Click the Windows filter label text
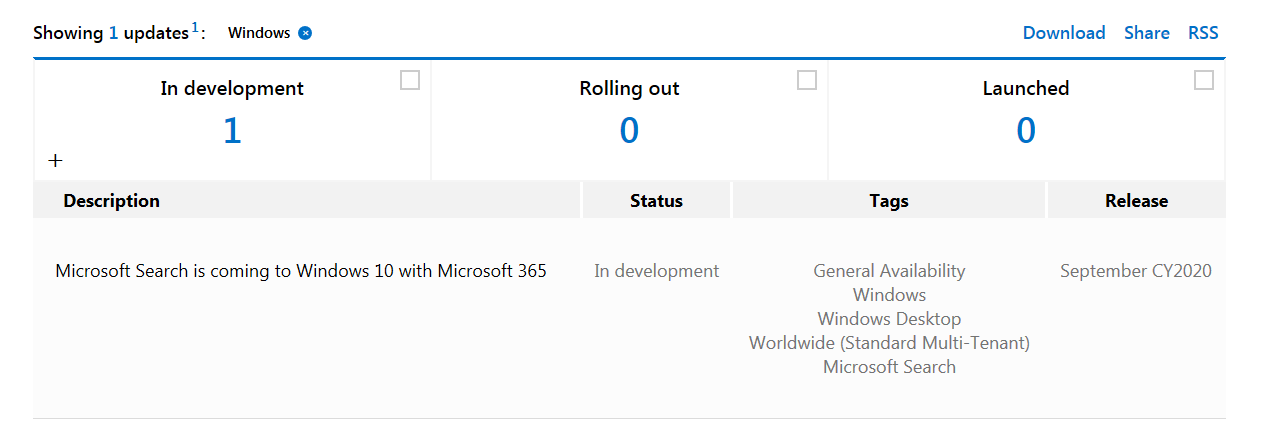 [259, 33]
